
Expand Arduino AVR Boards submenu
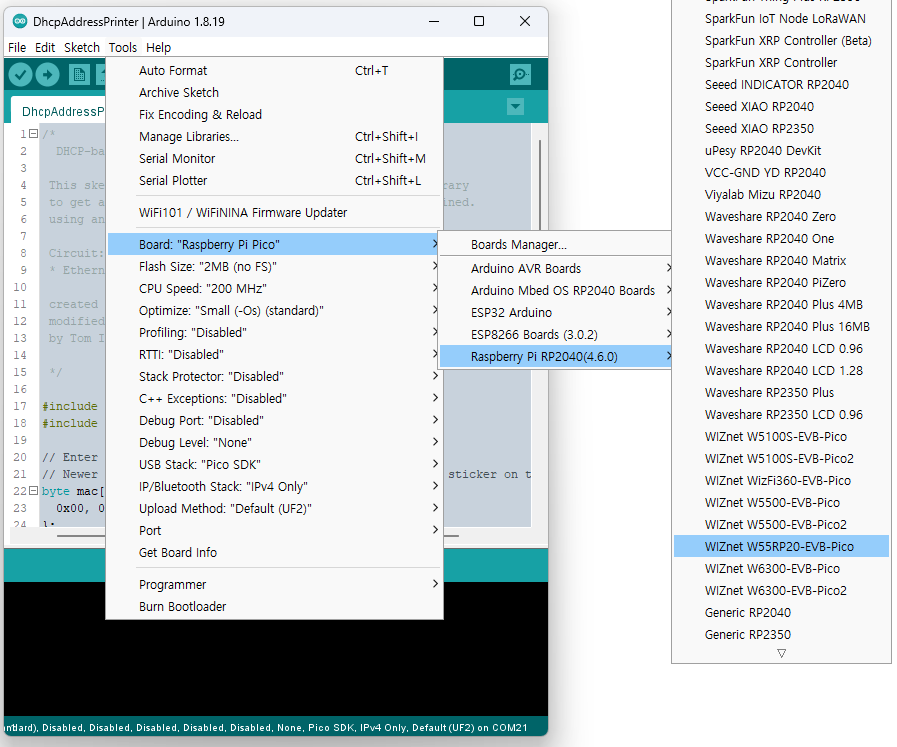point(555,269)
